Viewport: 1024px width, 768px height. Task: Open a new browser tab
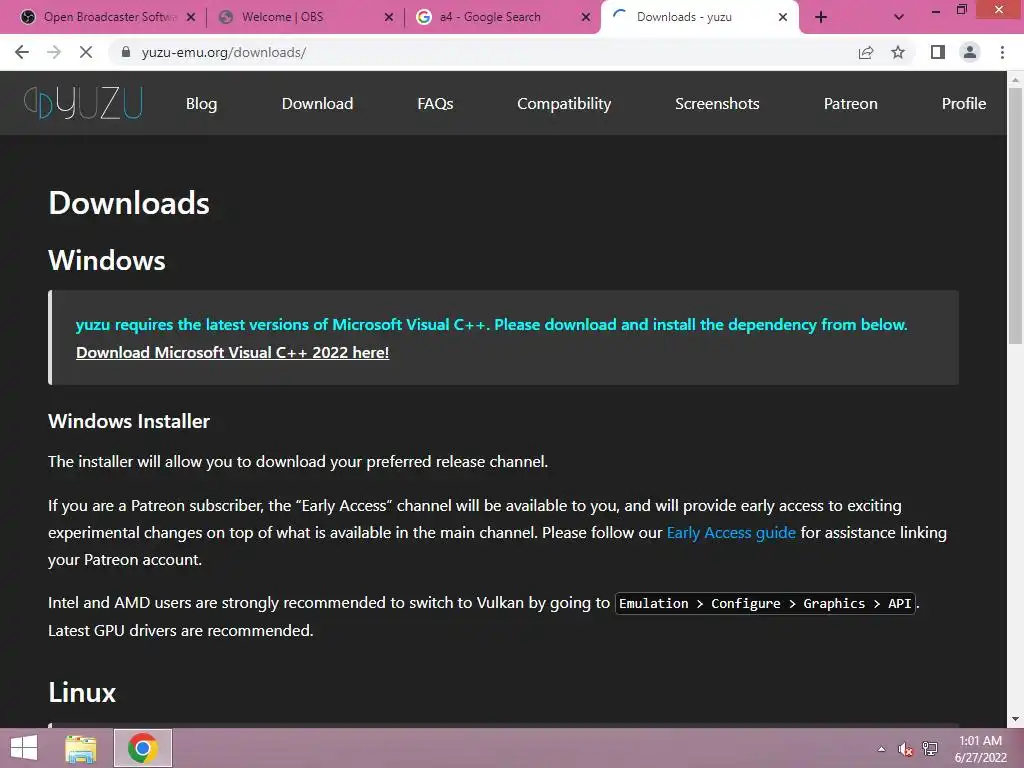pyautogui.click(x=821, y=18)
